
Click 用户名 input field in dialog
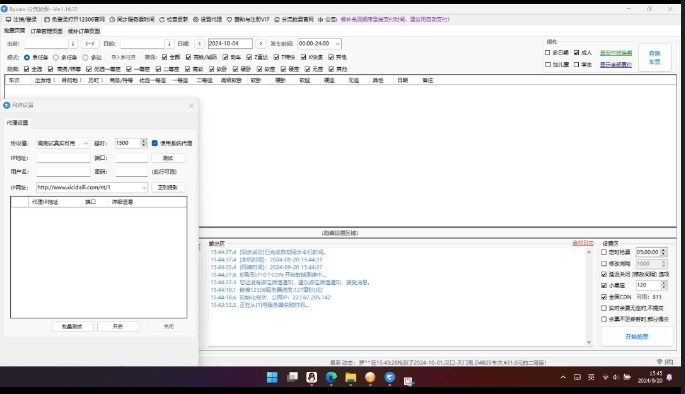point(63,172)
